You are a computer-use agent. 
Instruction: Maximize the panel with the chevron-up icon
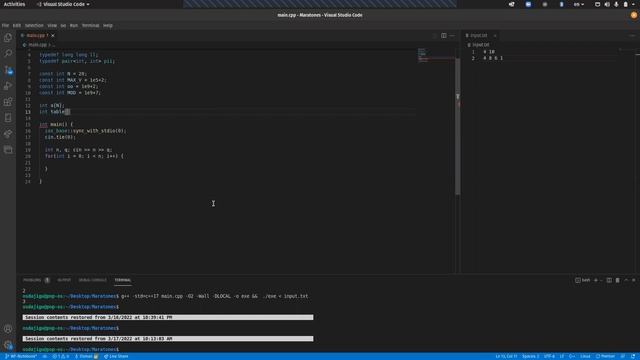(626, 280)
